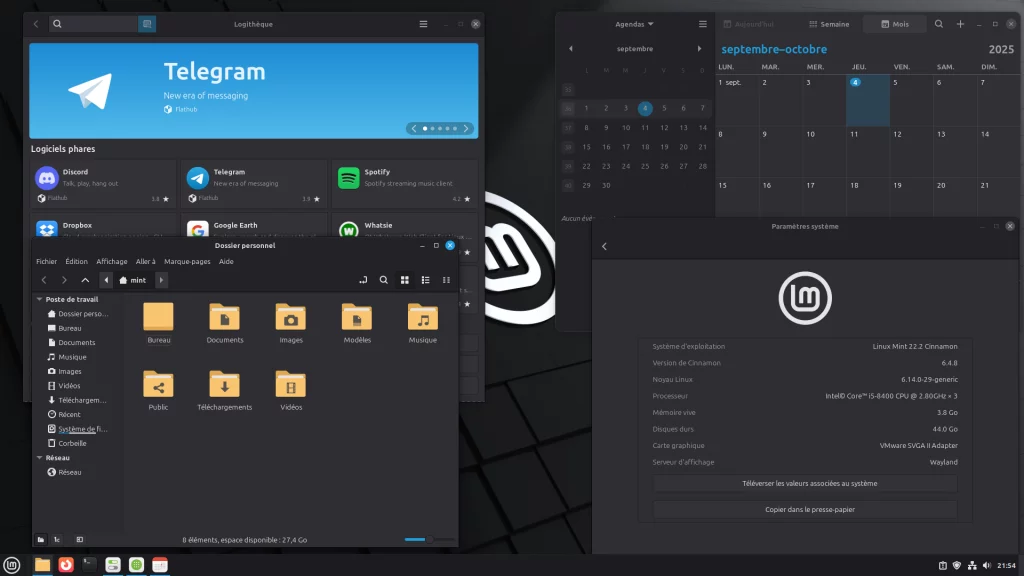Open the Affichage menu
This screenshot has height=576, width=1024.
coord(112,261)
